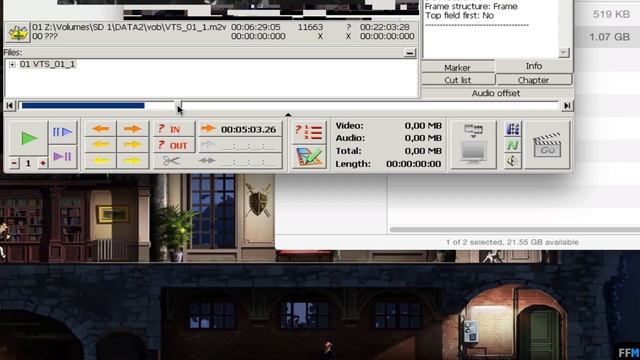Set cut-in point with ? IN button

click(x=174, y=129)
